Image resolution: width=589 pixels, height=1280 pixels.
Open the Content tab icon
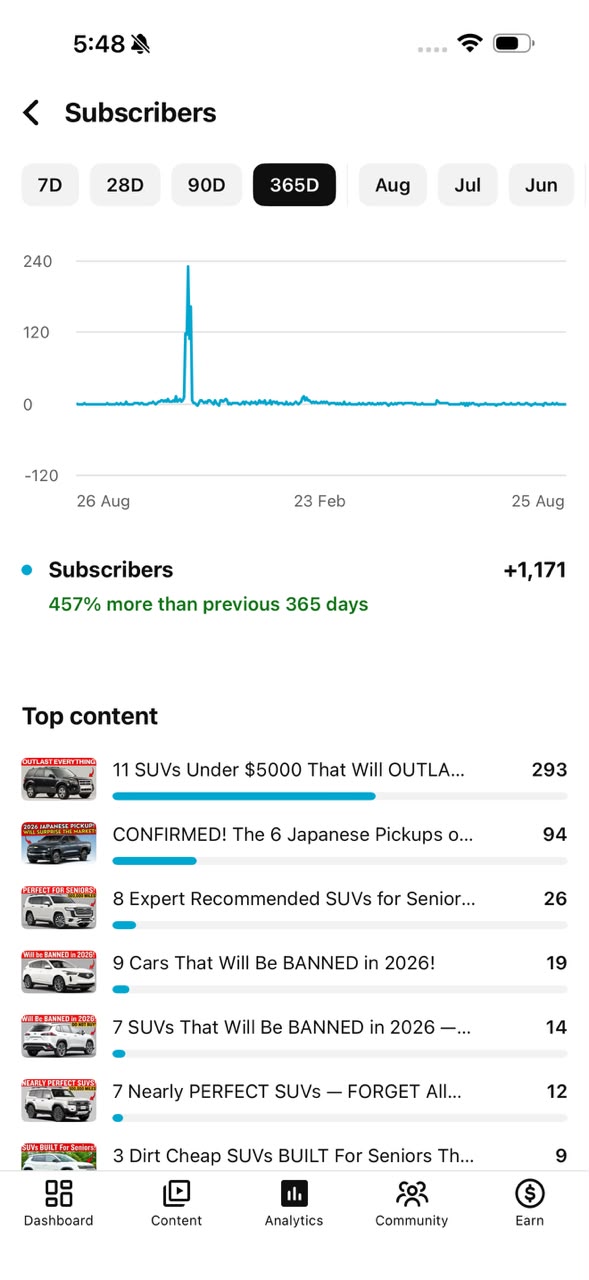click(176, 1193)
